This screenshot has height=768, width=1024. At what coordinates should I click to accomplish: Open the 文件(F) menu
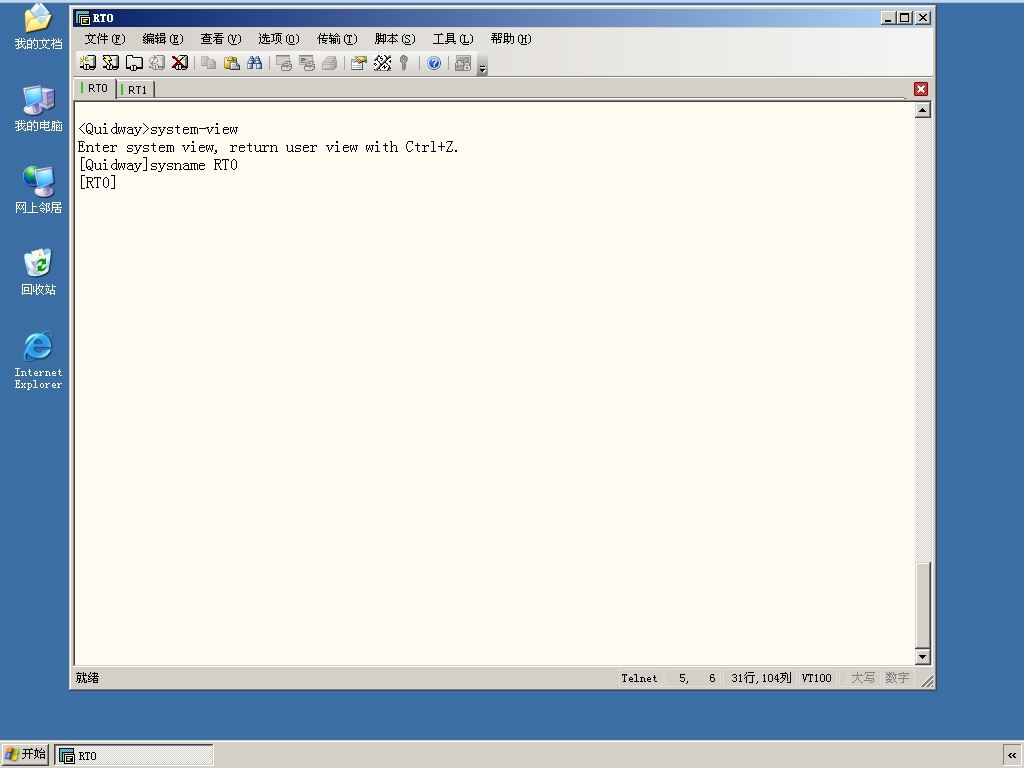pos(104,39)
